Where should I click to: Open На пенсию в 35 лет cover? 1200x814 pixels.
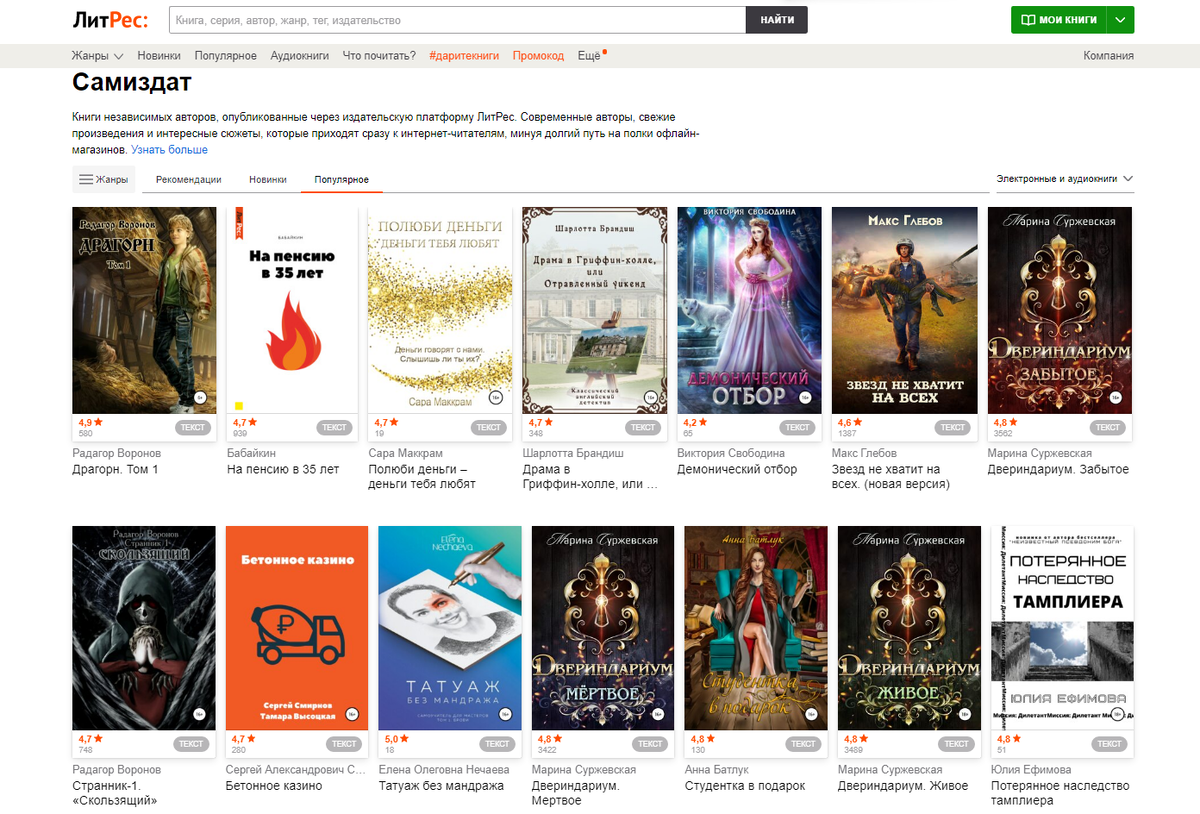(x=292, y=310)
